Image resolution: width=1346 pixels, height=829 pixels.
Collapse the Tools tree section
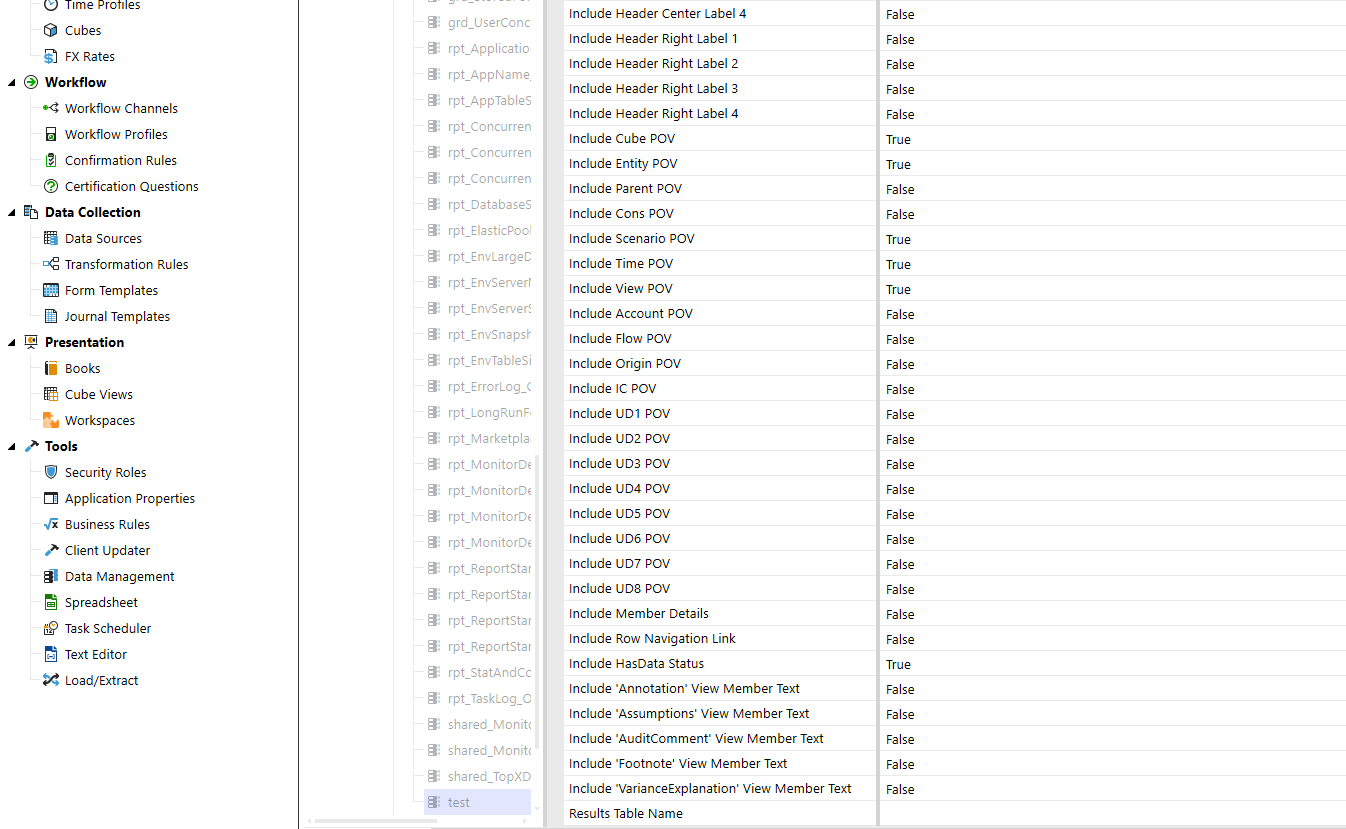(x=12, y=446)
